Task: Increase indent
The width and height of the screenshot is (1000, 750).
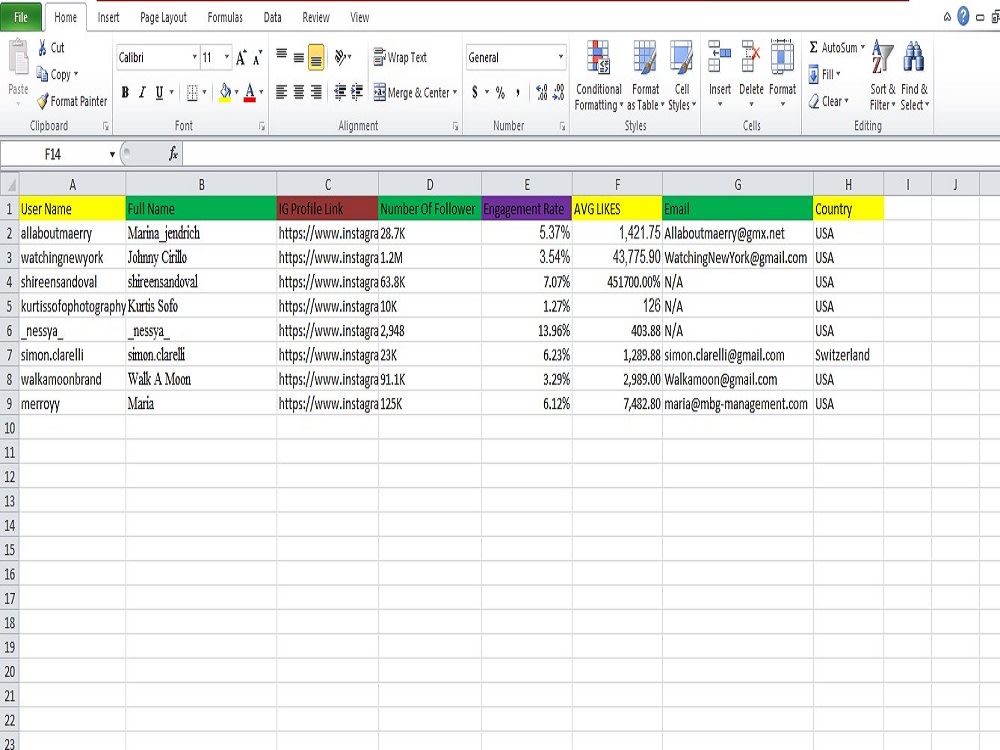Action: pyautogui.click(x=357, y=92)
